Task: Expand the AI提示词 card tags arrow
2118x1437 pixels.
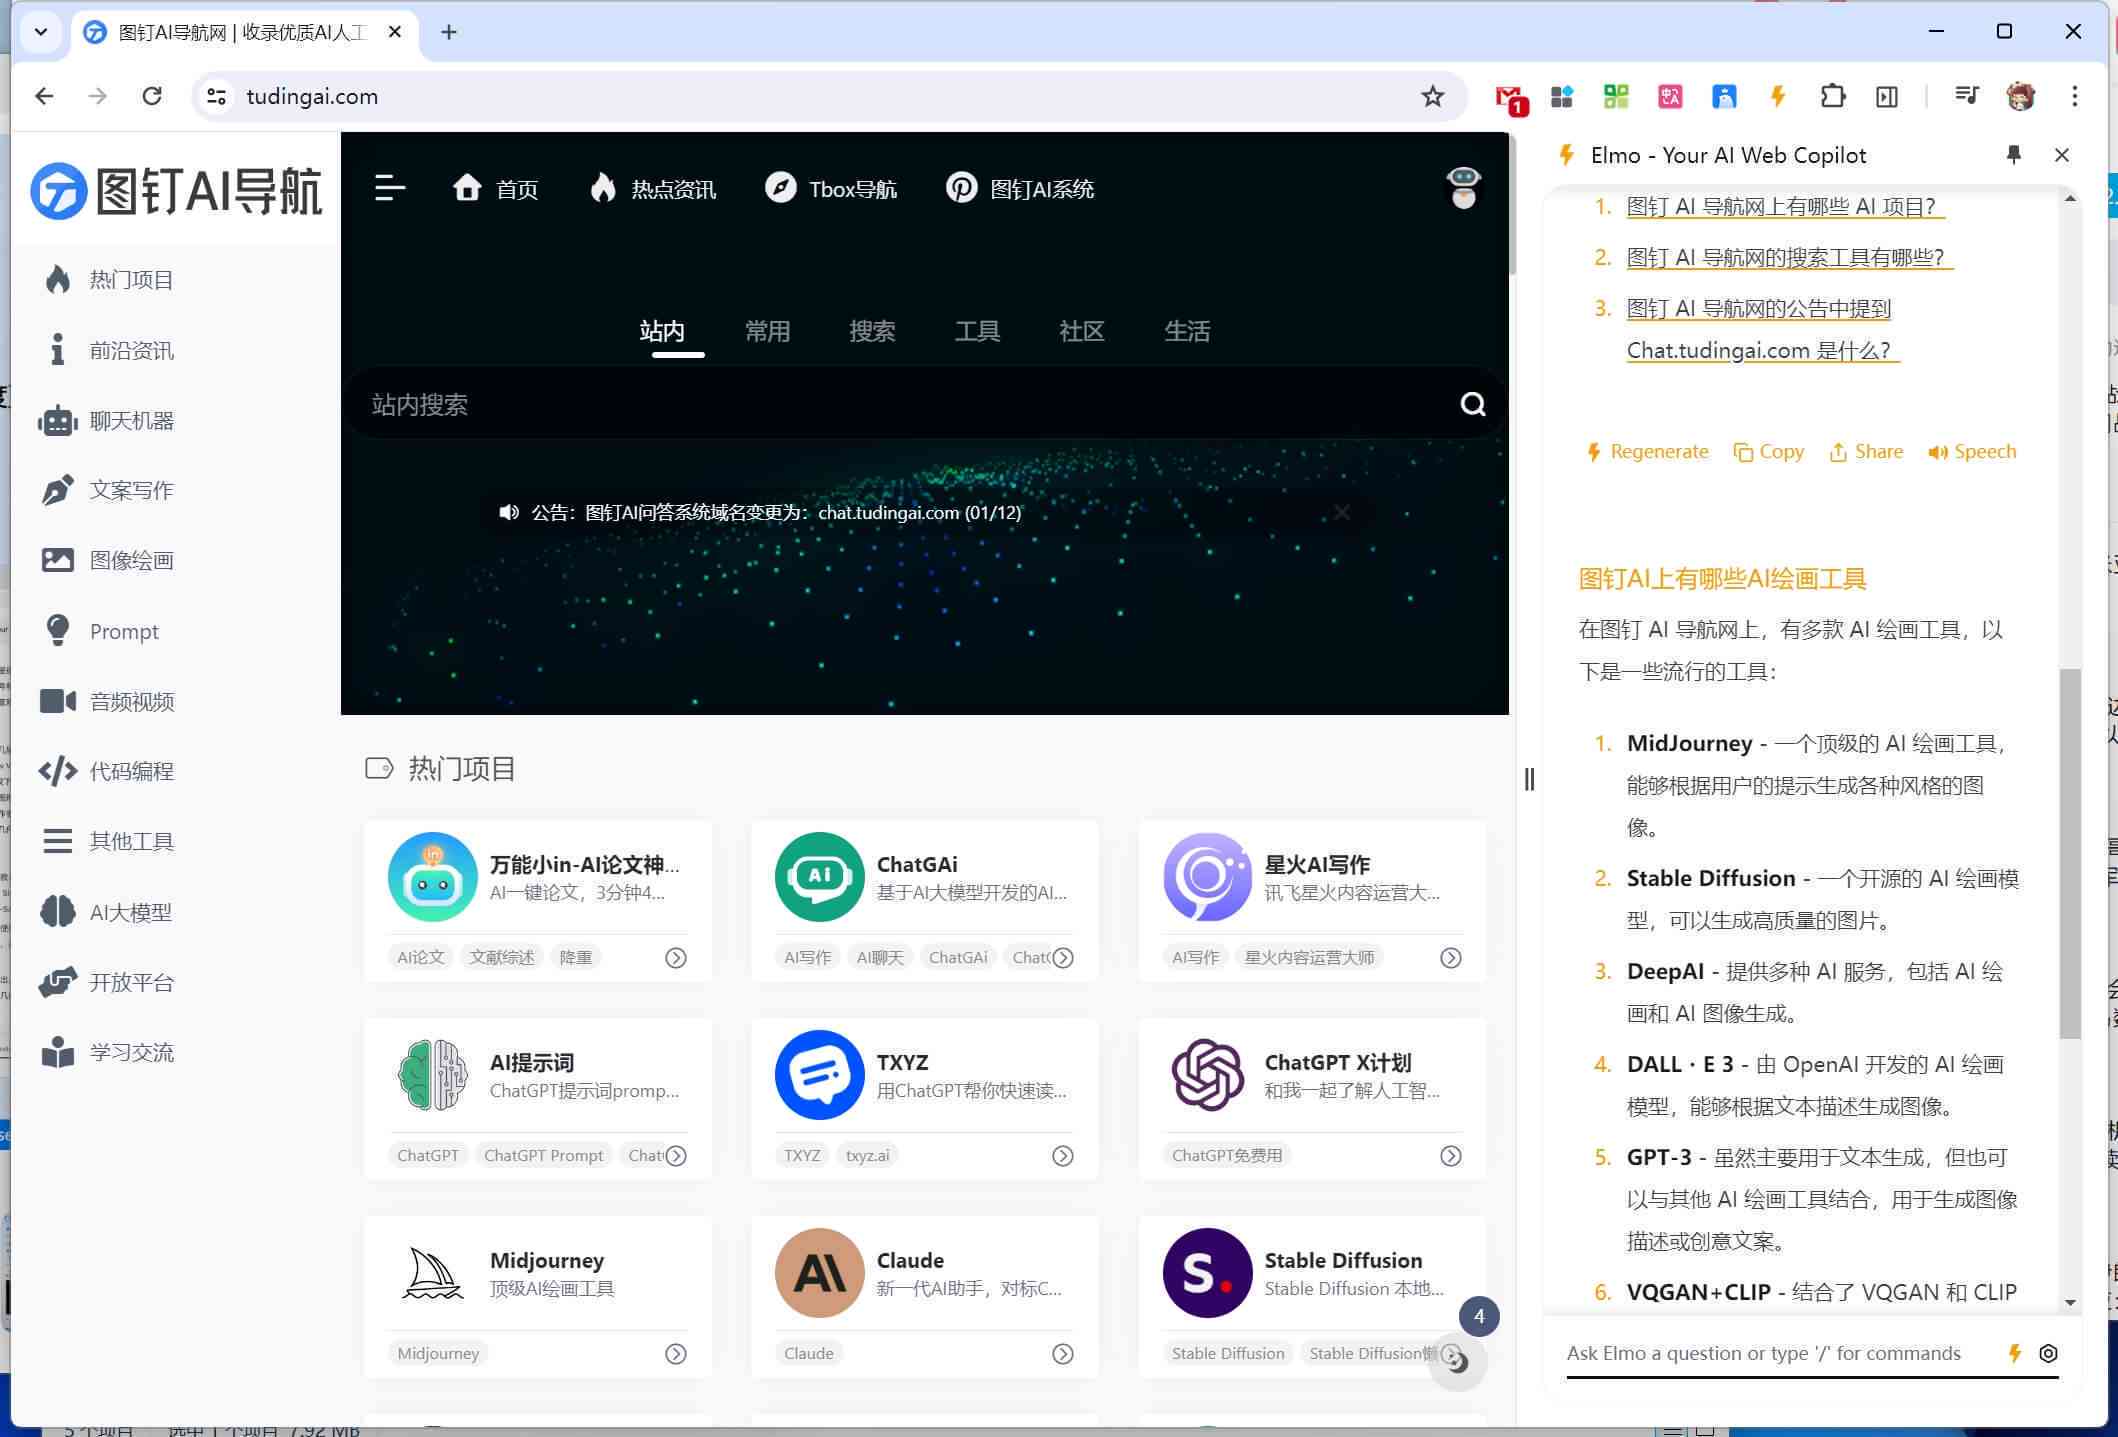Action: point(676,1155)
